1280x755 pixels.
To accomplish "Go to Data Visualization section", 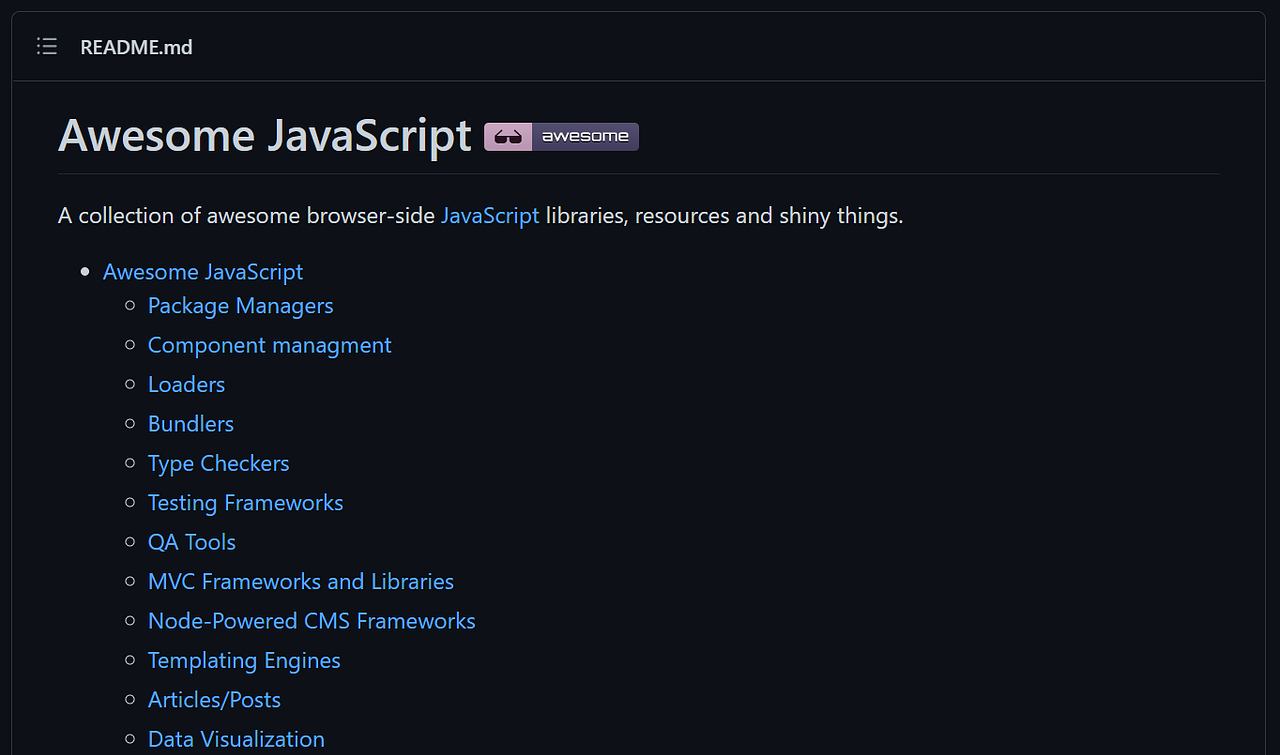I will pyautogui.click(x=236, y=739).
